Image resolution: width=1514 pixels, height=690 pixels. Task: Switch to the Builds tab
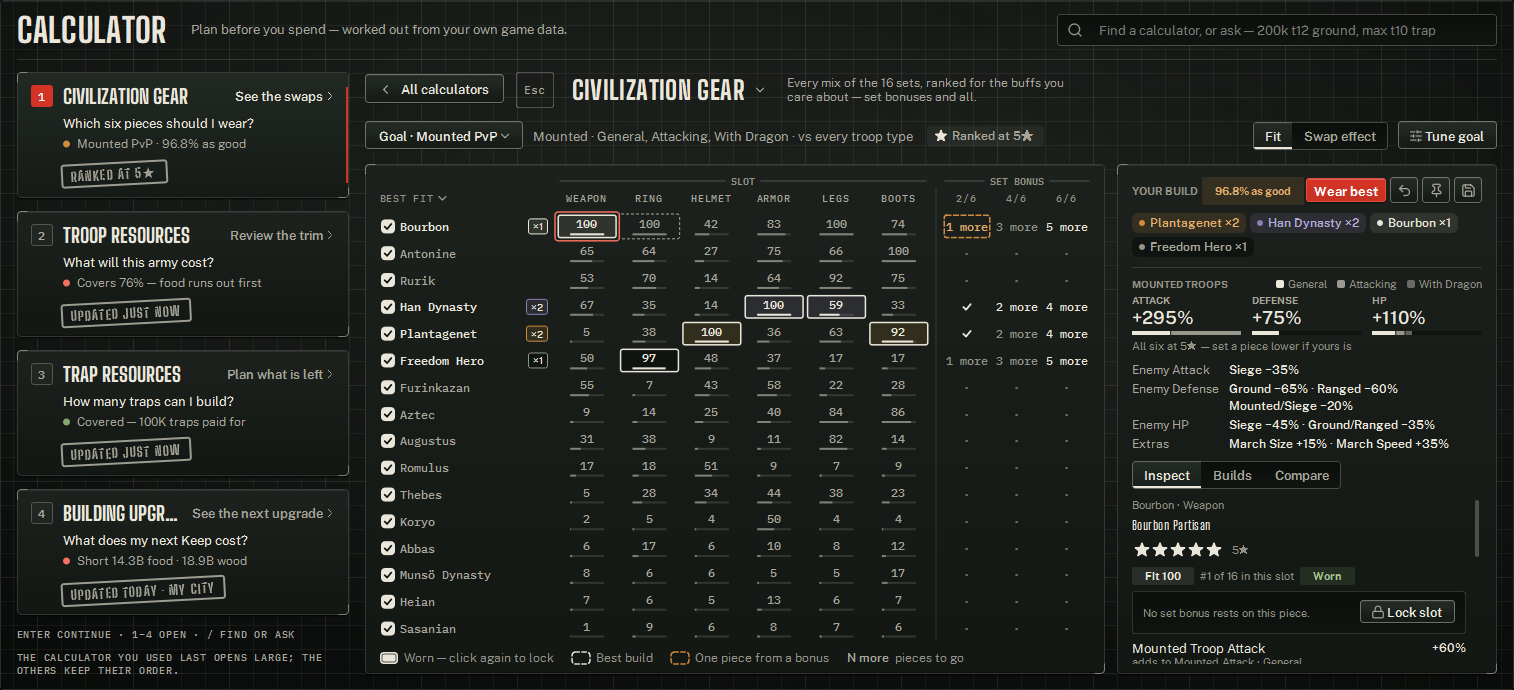tap(1232, 475)
